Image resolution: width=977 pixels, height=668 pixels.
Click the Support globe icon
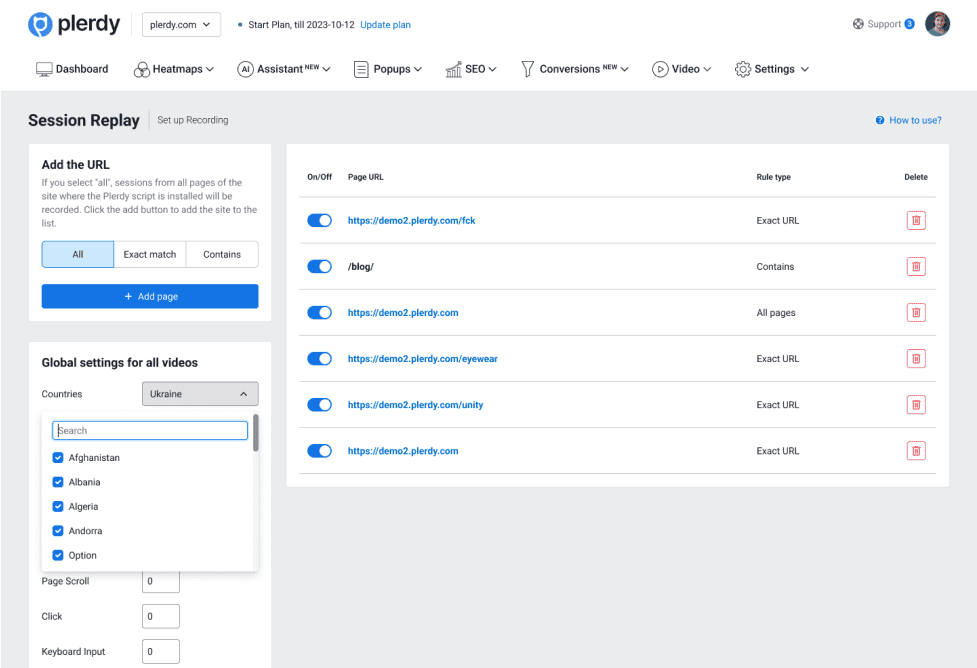pos(858,24)
